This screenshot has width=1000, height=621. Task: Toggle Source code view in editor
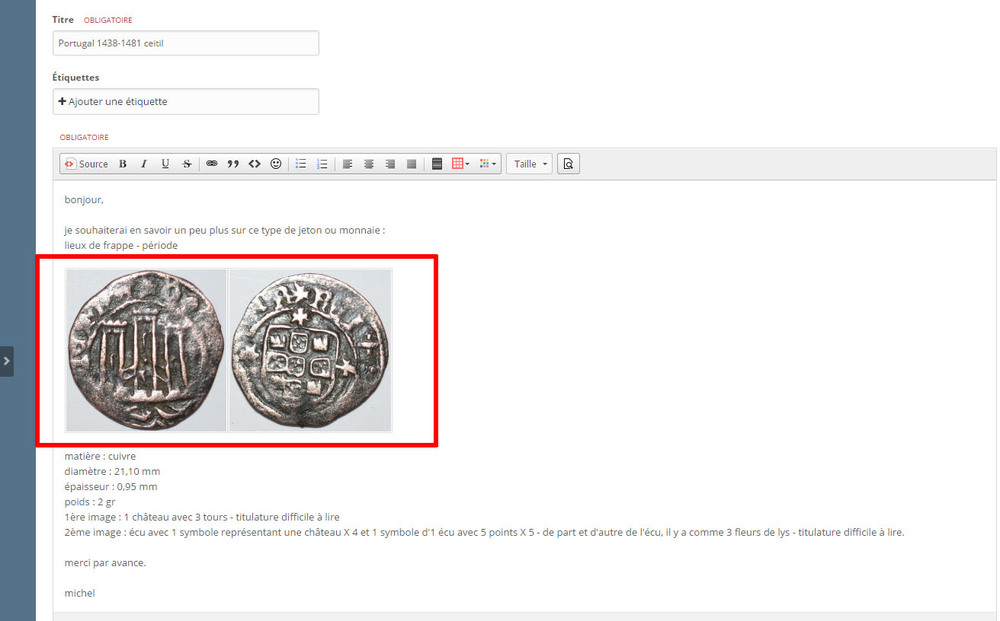tap(86, 164)
